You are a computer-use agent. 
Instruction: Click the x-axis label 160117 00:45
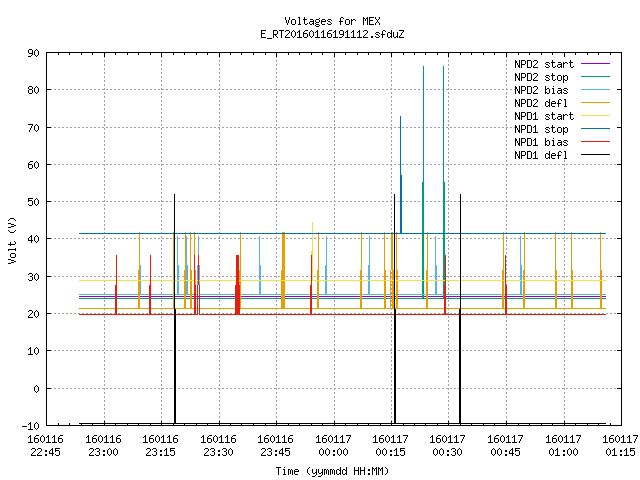click(506, 446)
